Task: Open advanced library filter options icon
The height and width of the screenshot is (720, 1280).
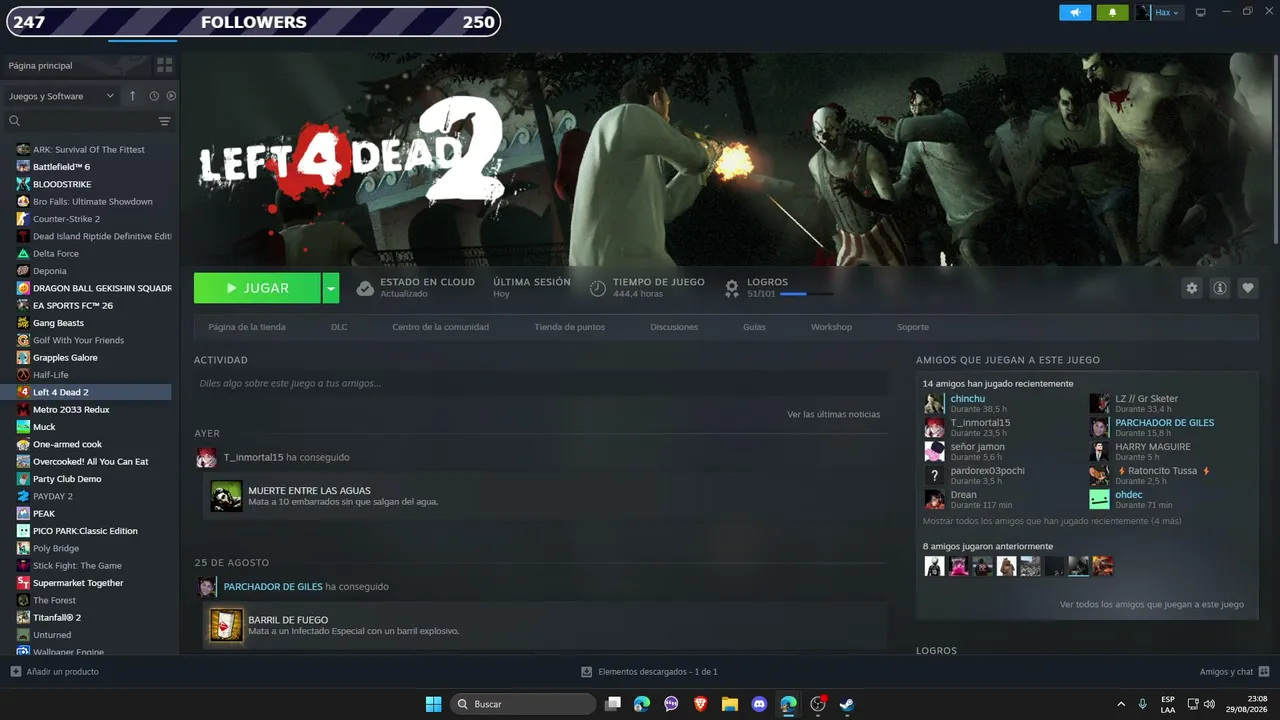Action: coord(165,121)
